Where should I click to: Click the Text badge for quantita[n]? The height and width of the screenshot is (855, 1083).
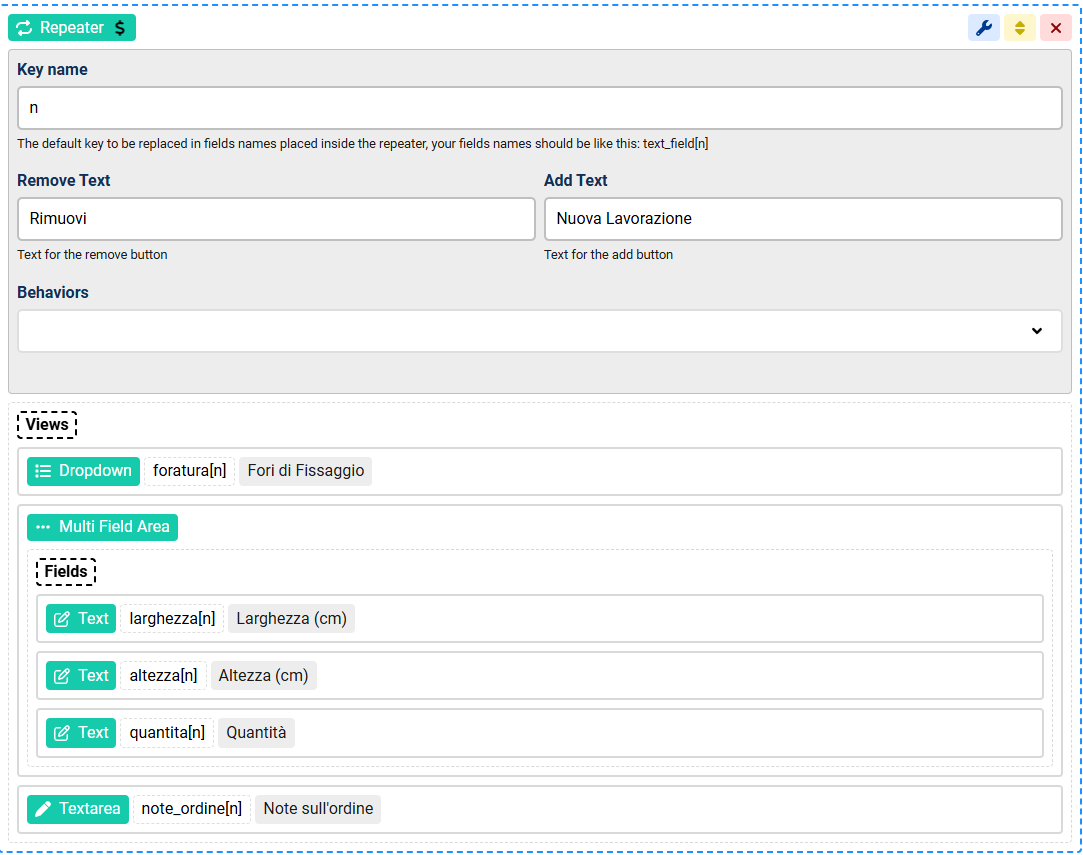[81, 733]
